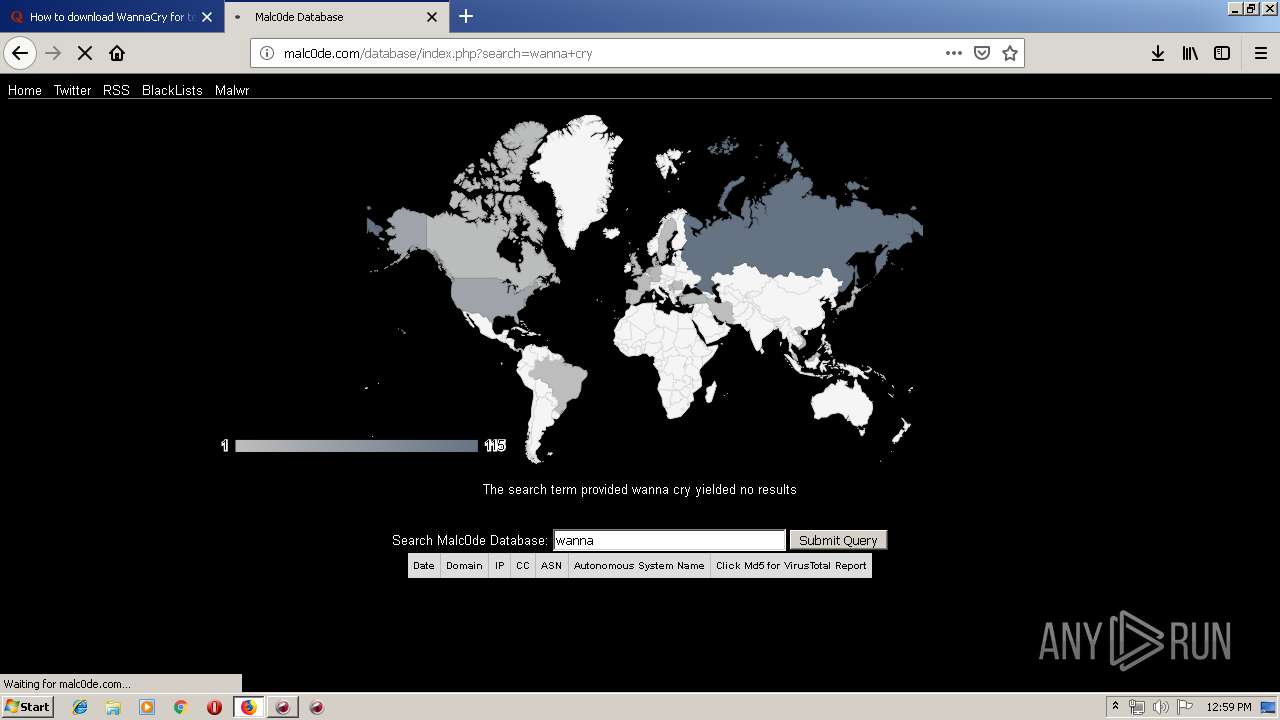
Task: Click the no results message text
Action: (640, 489)
